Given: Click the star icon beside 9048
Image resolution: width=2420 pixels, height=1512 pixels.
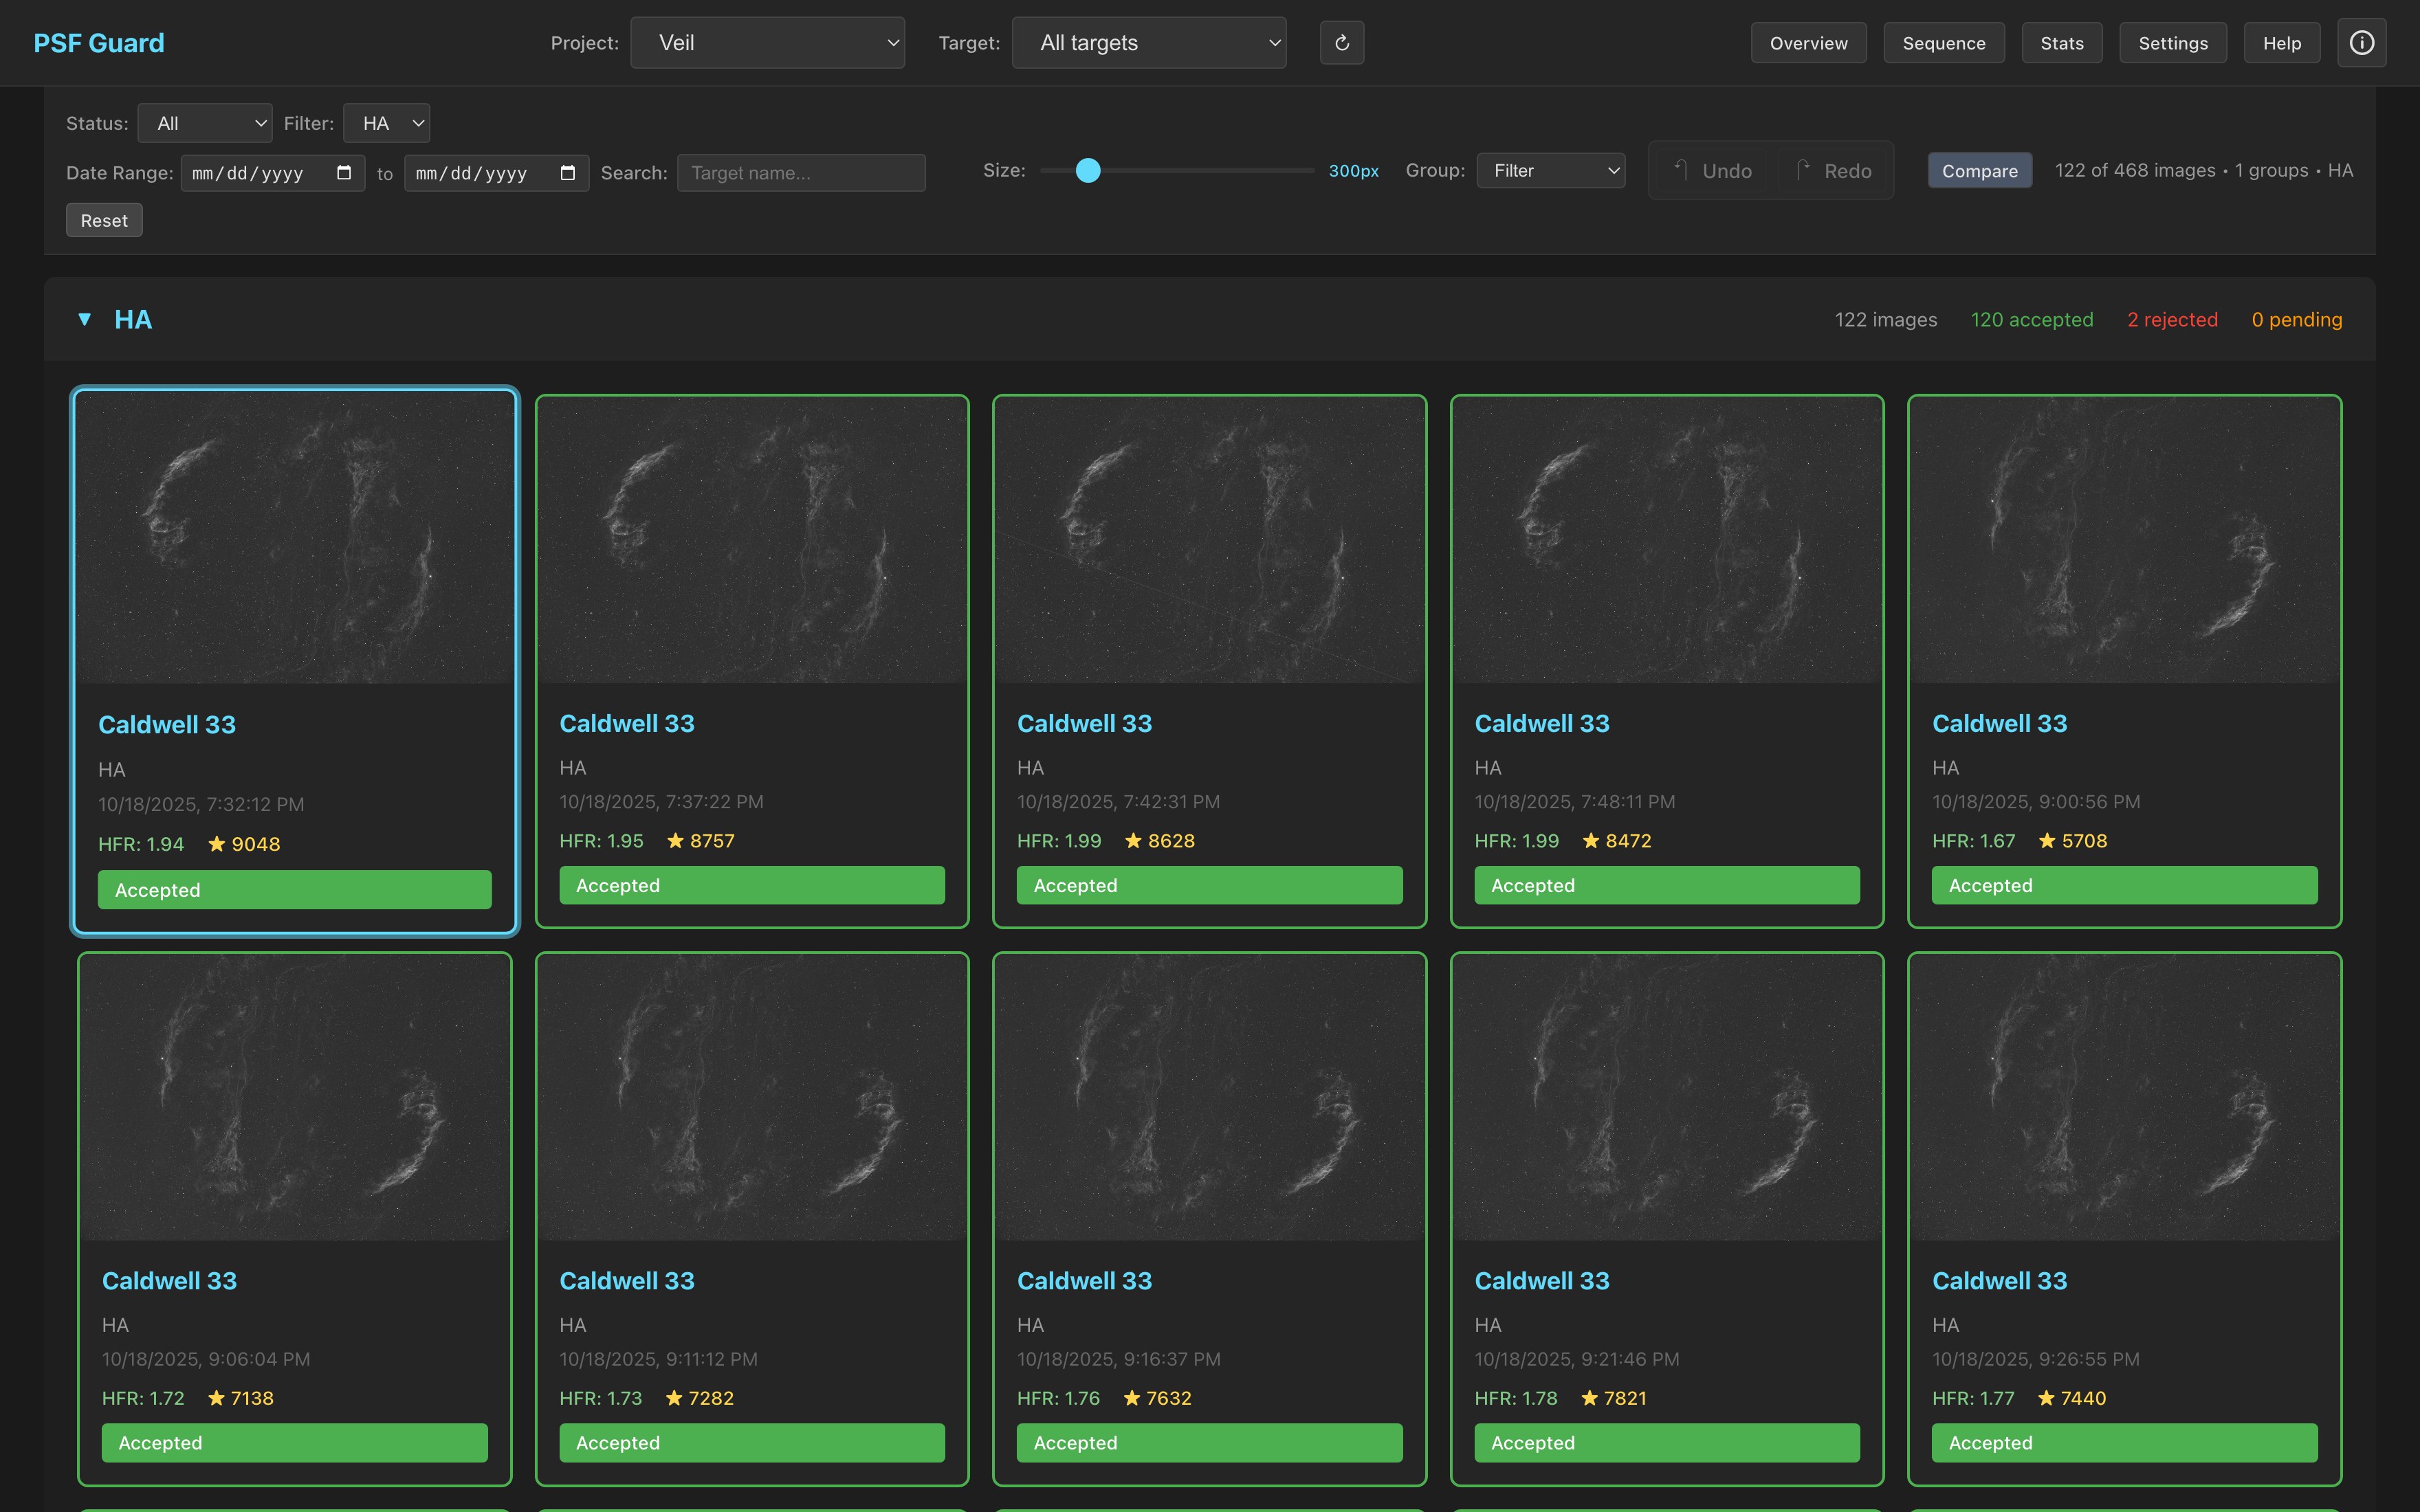Looking at the screenshot, I should [x=217, y=844].
